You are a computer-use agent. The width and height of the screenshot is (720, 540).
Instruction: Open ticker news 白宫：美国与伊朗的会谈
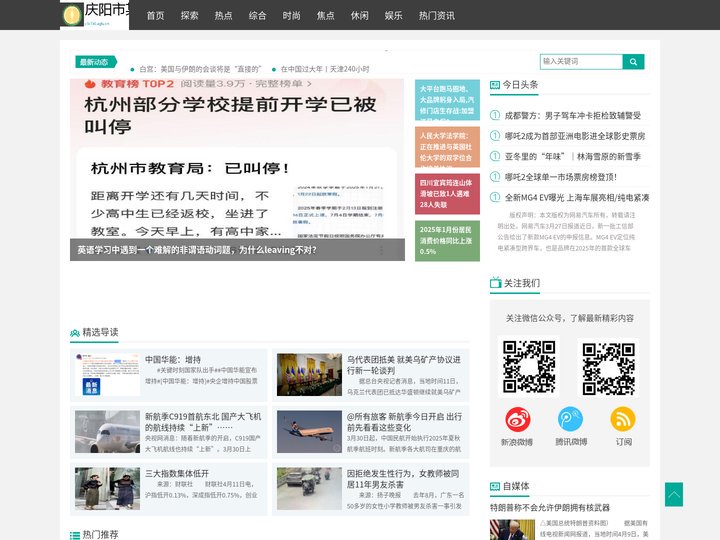pyautogui.click(x=200, y=69)
